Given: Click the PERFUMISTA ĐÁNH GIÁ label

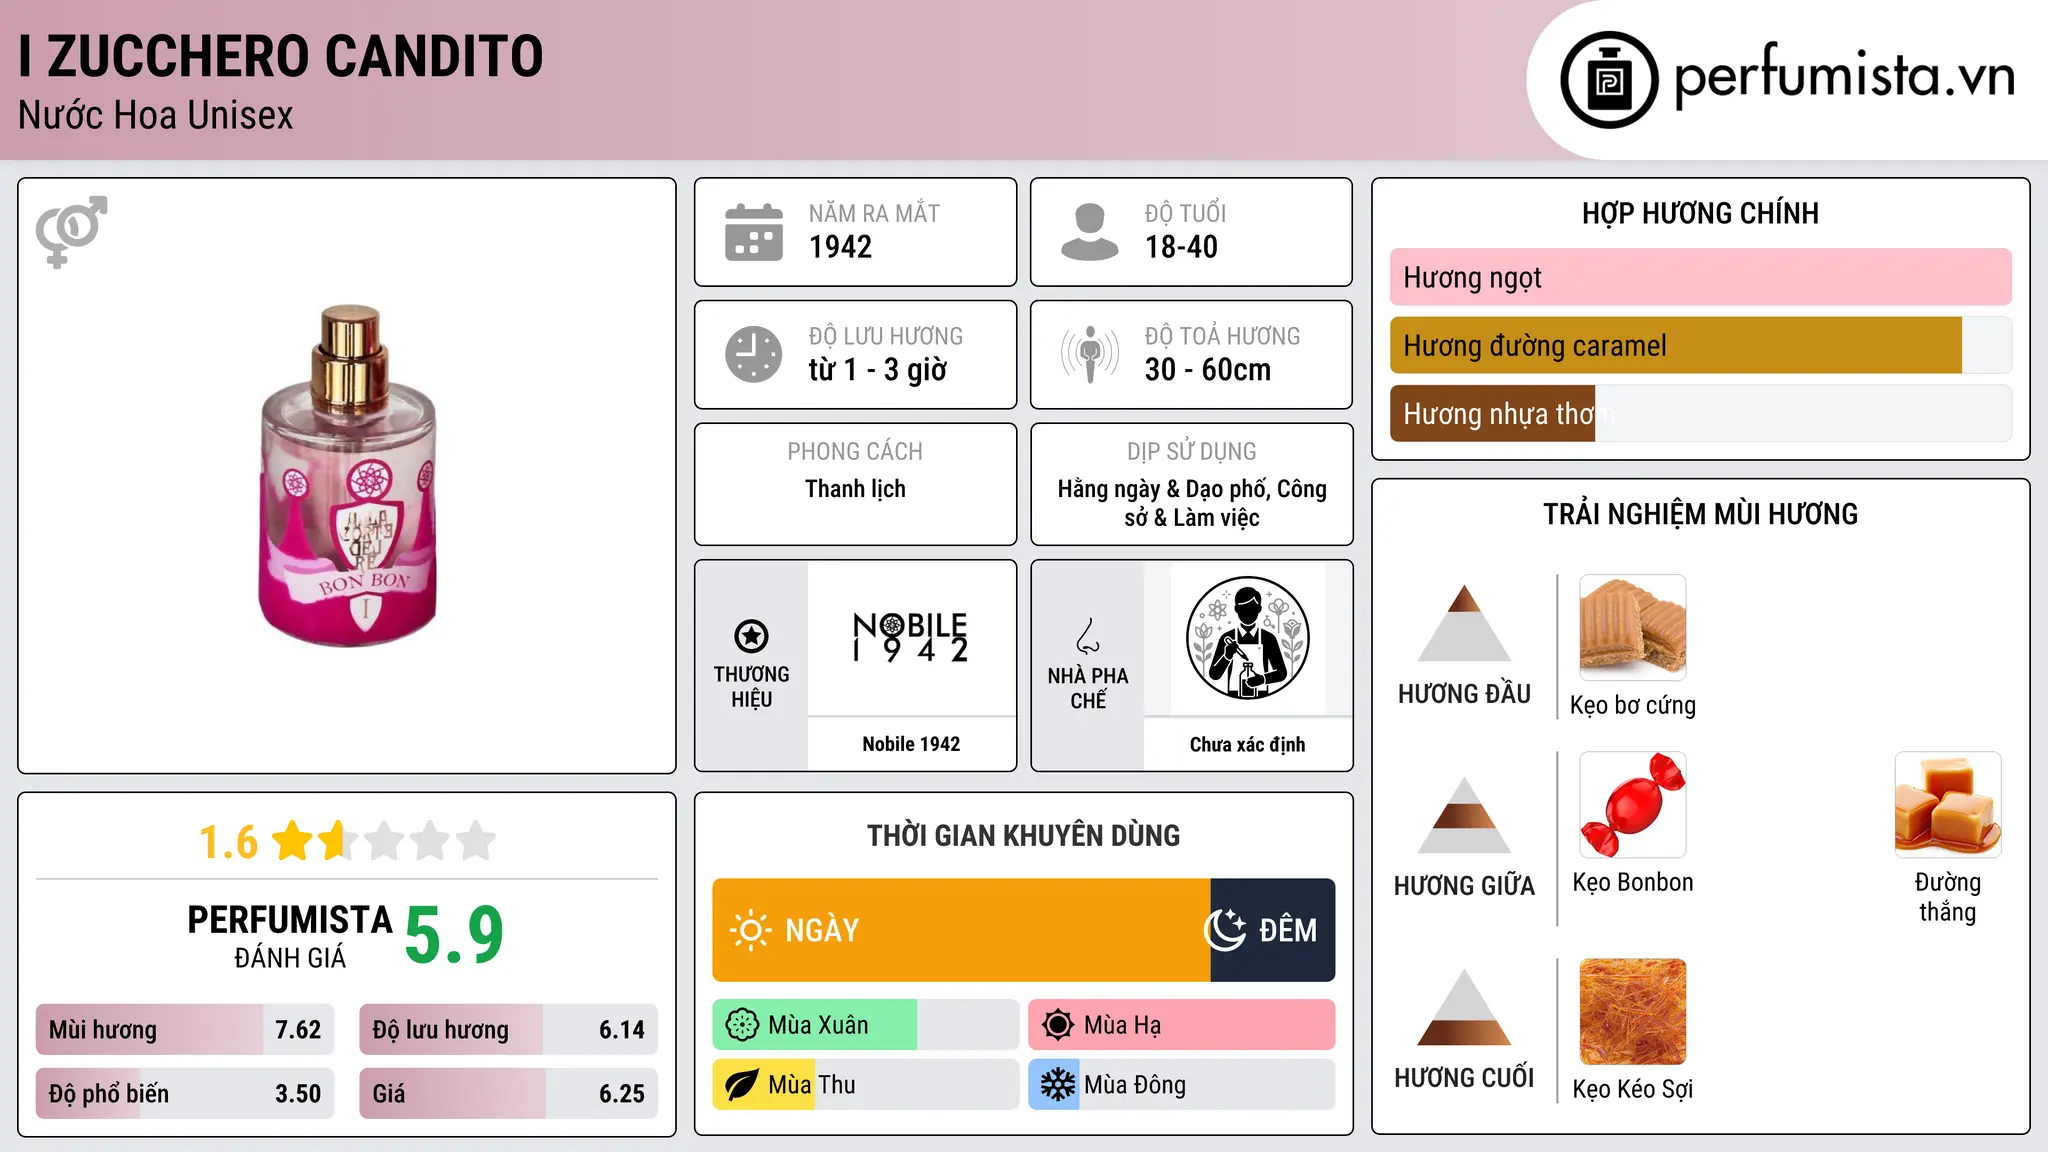Looking at the screenshot, I should (x=290, y=936).
